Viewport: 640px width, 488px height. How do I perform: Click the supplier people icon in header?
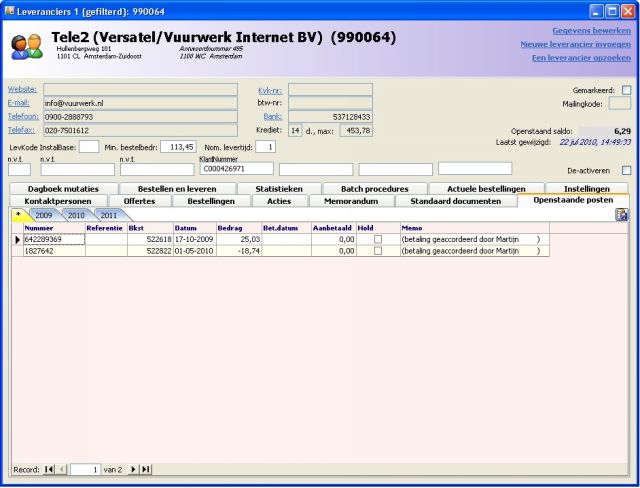pyautogui.click(x=26, y=45)
